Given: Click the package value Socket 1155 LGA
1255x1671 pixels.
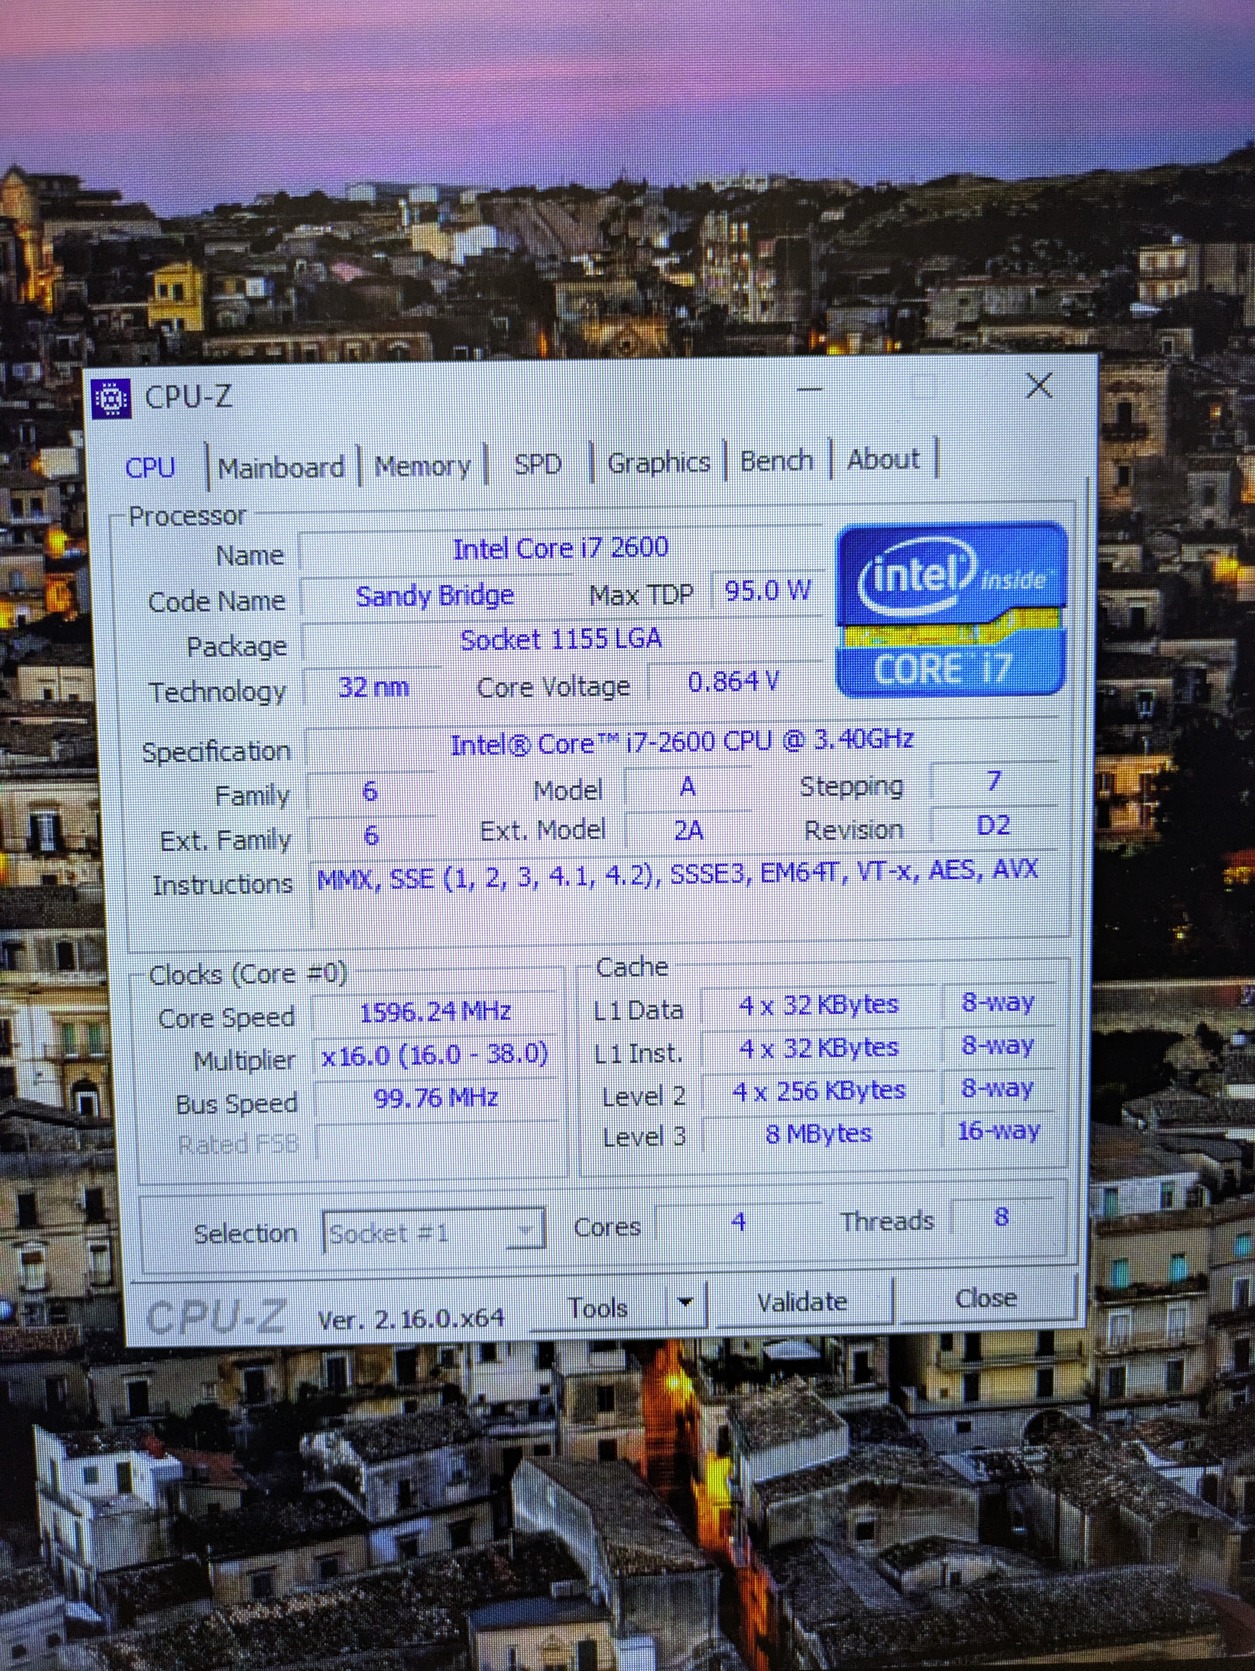Looking at the screenshot, I should click(x=561, y=639).
